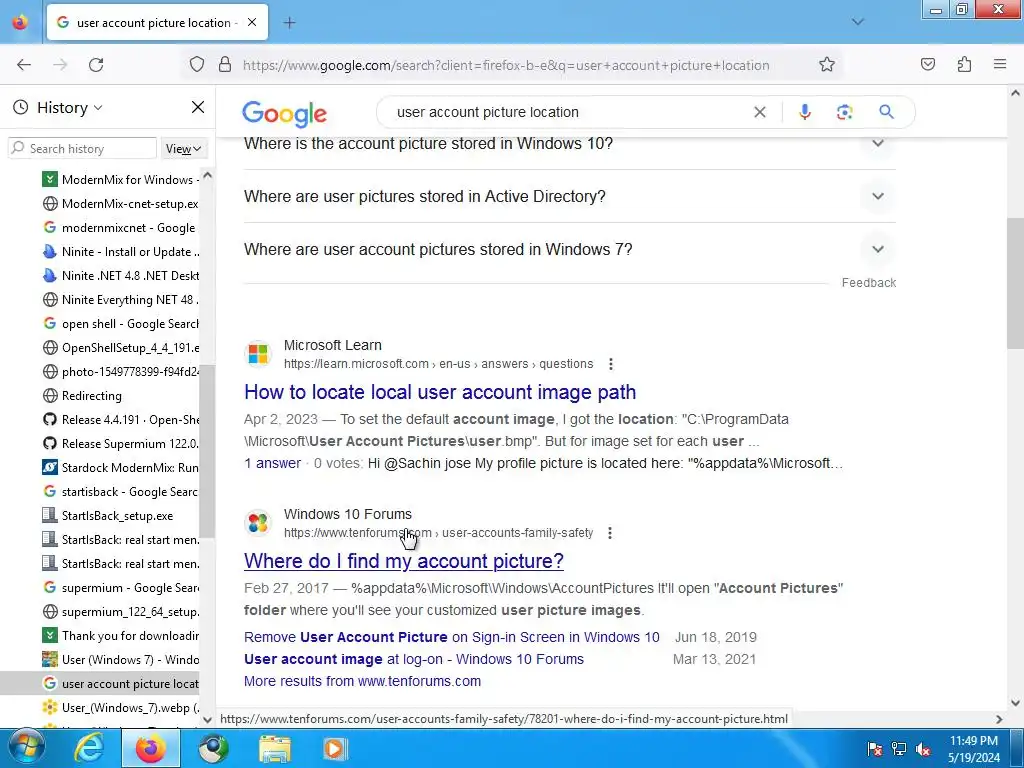Select Ninite - Install or Update history entry
This screenshot has height=768, width=1024.
point(120,251)
